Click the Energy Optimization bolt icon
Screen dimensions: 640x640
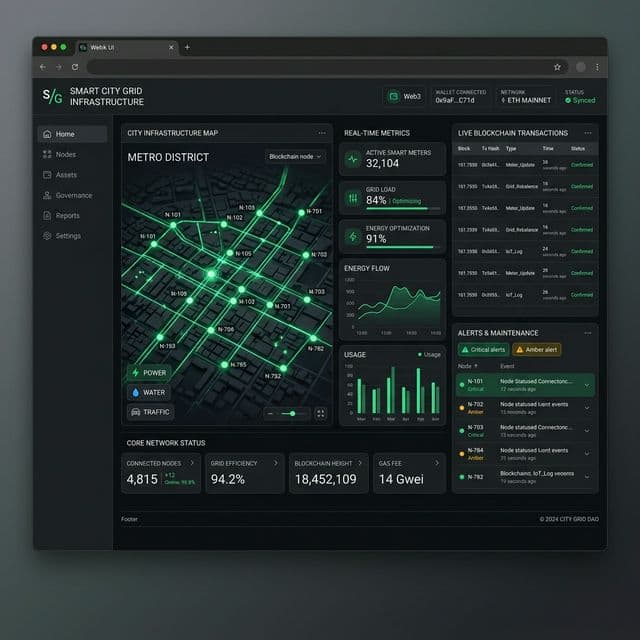(353, 236)
